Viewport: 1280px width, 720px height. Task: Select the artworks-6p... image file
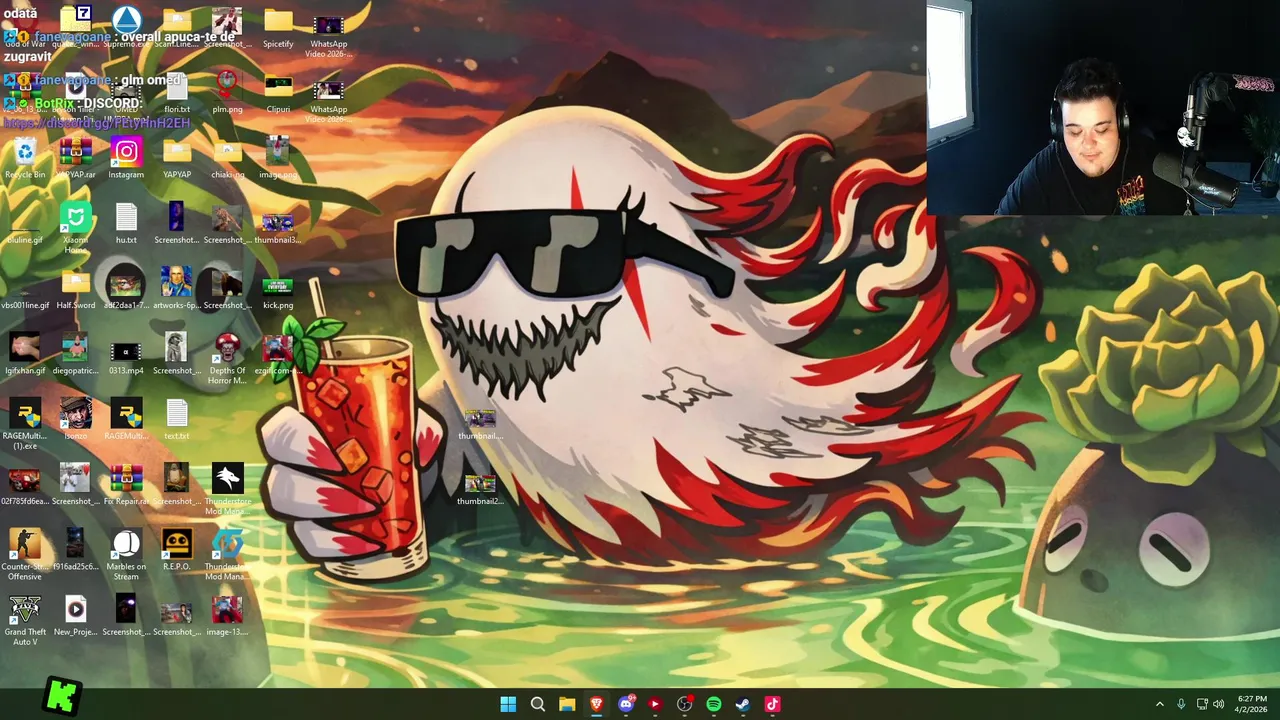(177, 289)
